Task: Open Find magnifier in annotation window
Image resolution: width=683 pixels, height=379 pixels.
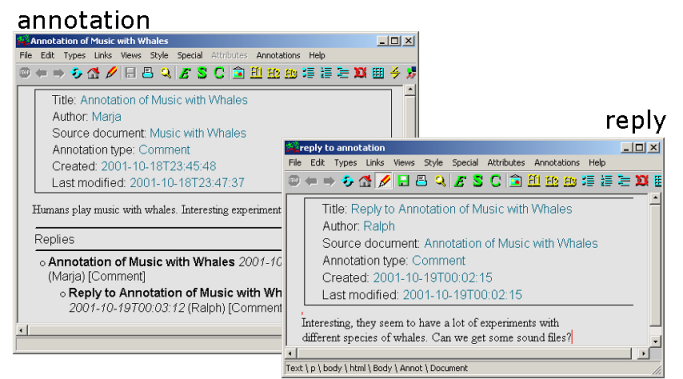Action: coord(166,73)
